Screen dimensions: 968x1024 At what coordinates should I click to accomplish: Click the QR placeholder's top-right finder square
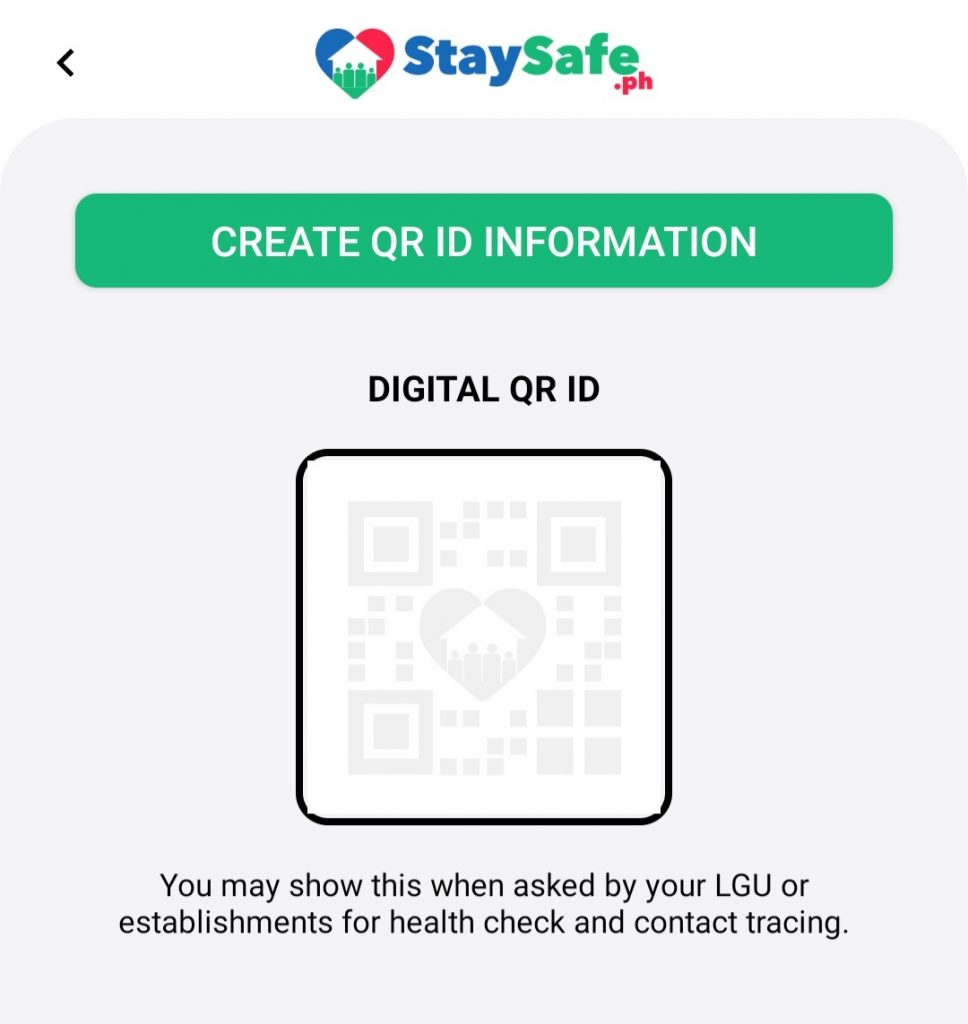tap(579, 544)
